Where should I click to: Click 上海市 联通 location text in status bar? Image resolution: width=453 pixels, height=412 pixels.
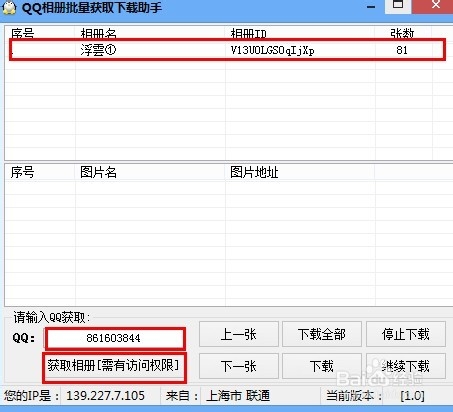(238, 396)
